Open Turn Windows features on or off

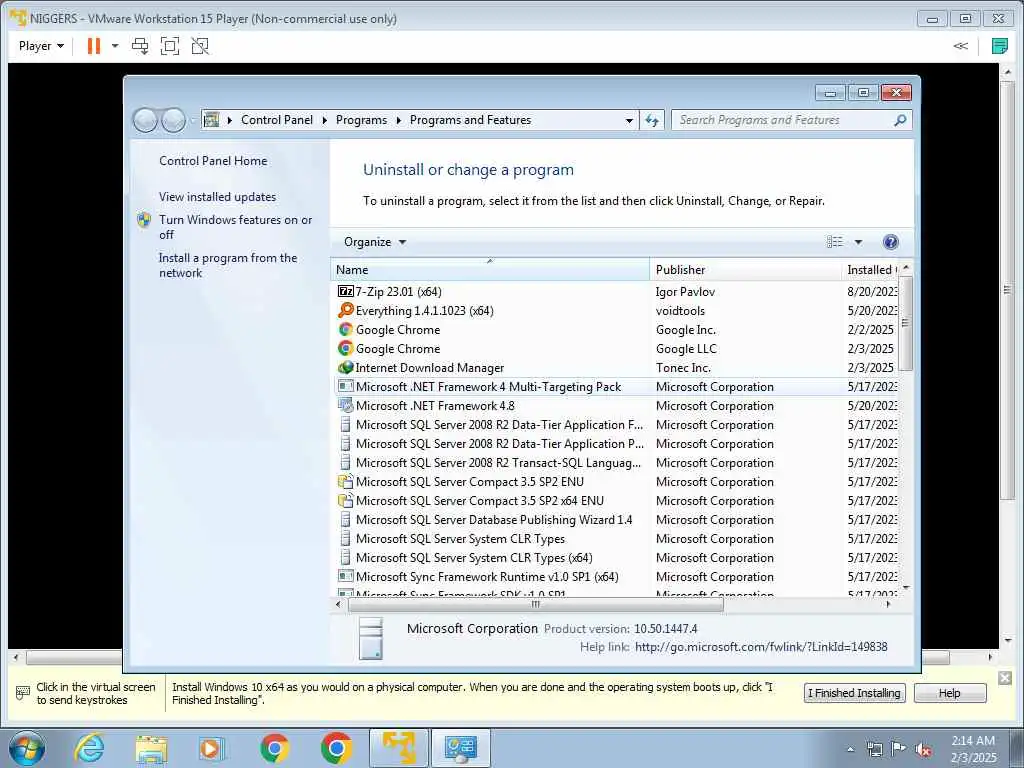[x=235, y=227]
